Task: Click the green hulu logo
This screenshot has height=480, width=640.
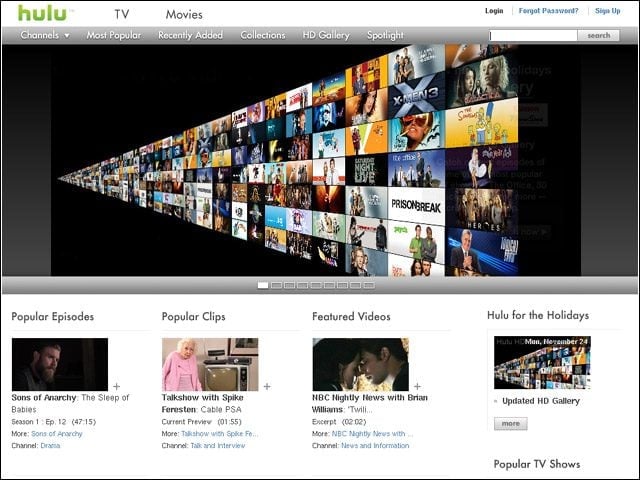Action: coord(42,13)
